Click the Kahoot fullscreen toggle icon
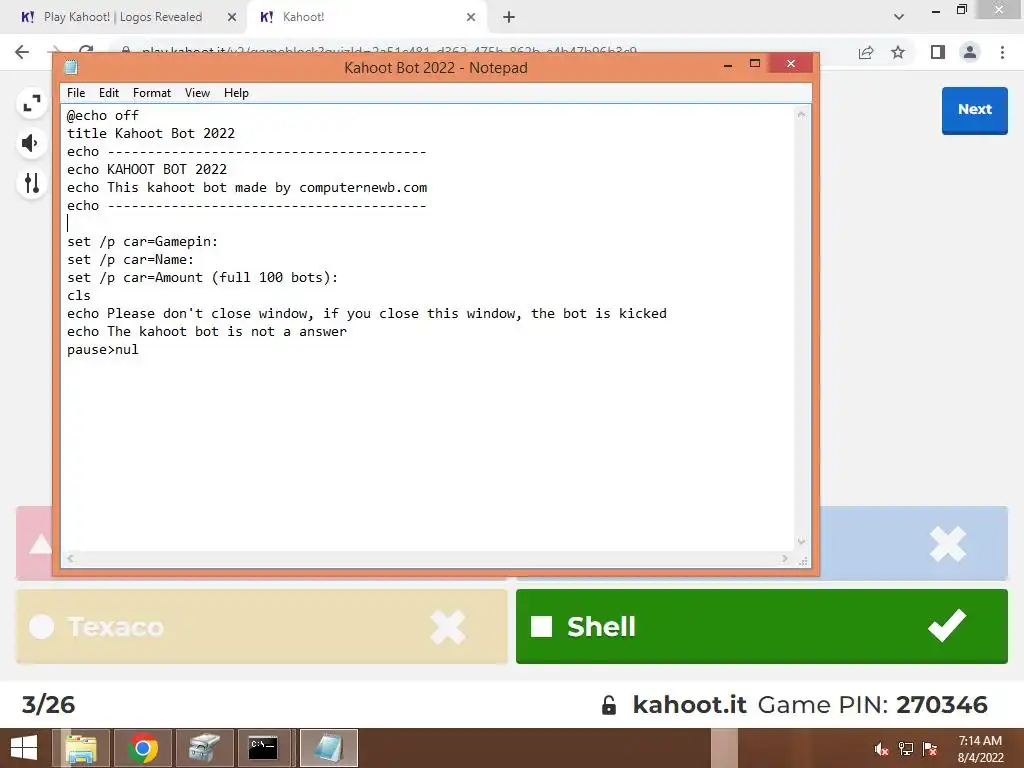This screenshot has height=768, width=1024. (31, 104)
